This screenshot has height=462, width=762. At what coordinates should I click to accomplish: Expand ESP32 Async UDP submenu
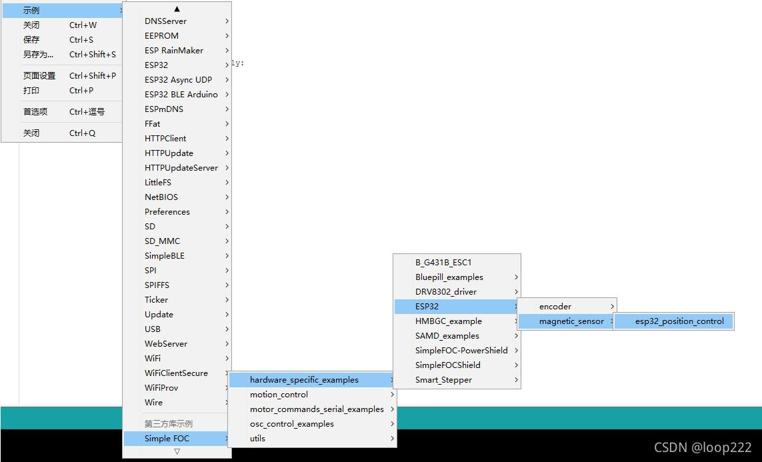tap(177, 80)
